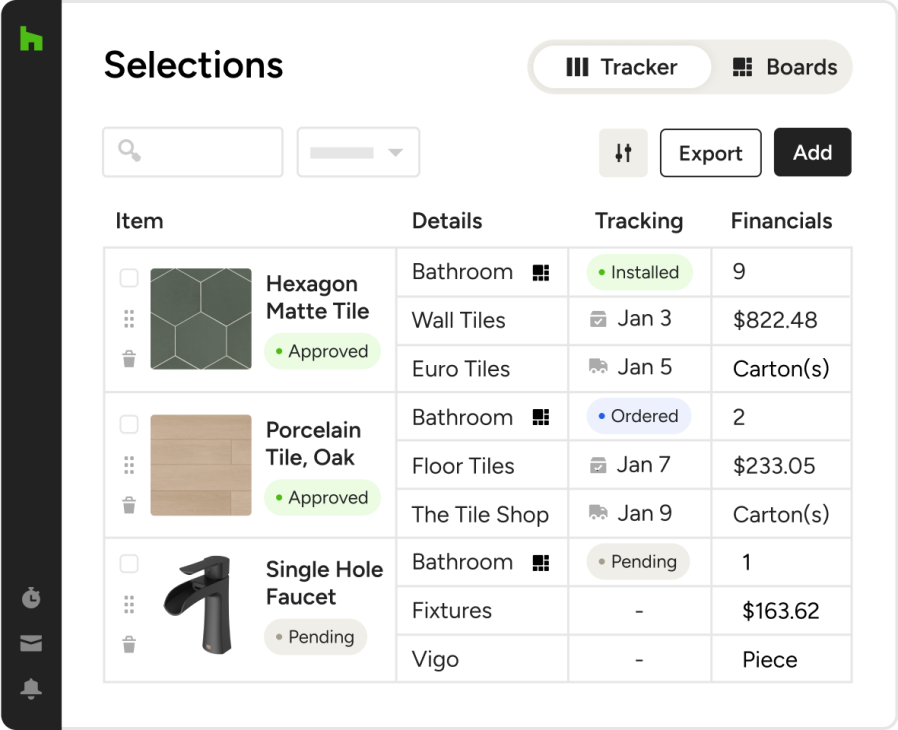The image size is (898, 730).
Task: Tick the Hexagon Matte Tile checkbox
Action: click(129, 278)
